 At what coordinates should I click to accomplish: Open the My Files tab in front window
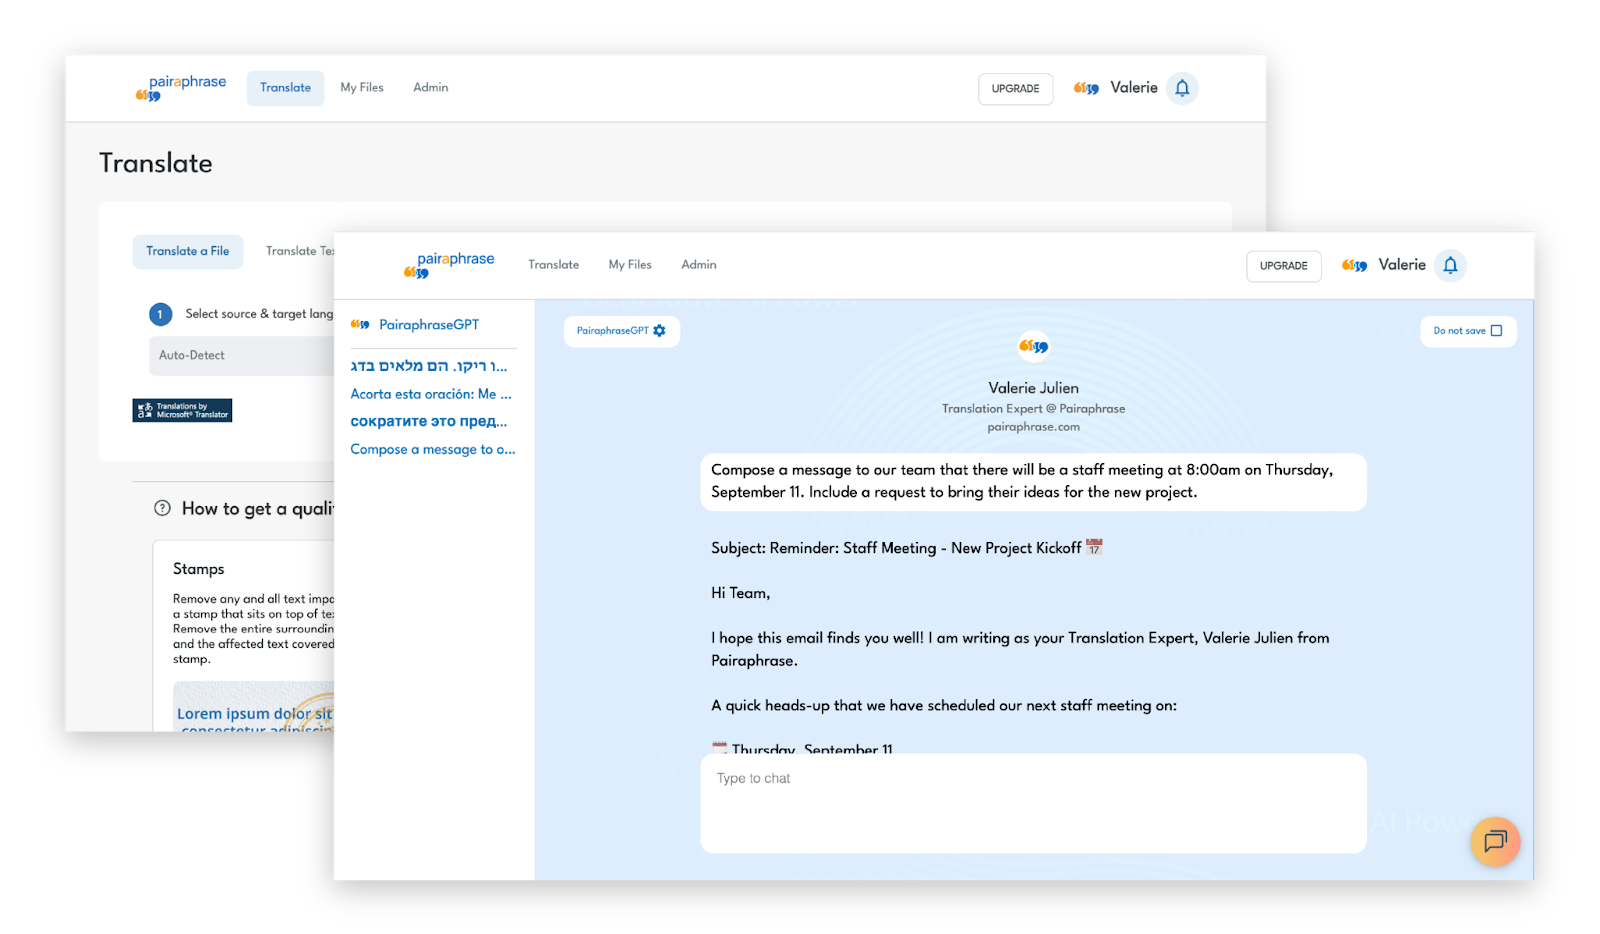pos(630,265)
